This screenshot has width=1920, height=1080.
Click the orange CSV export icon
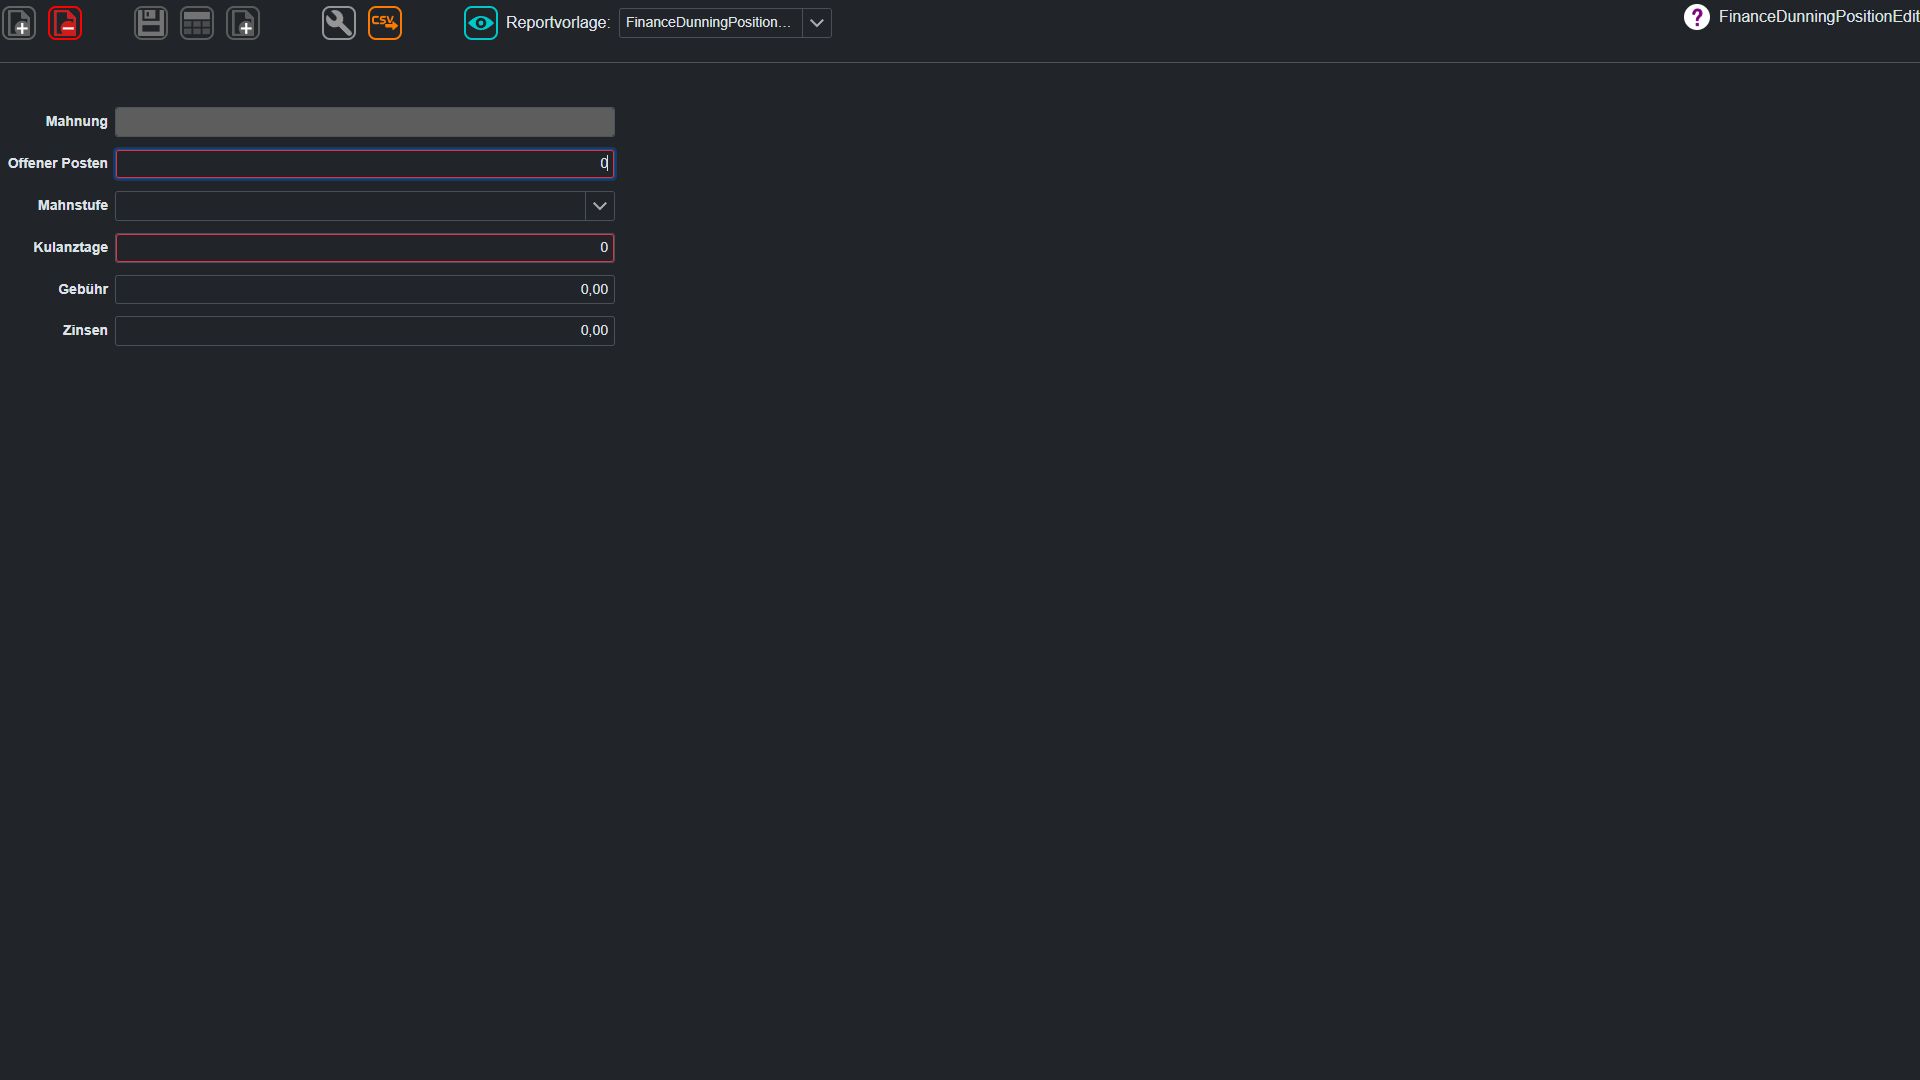[385, 23]
